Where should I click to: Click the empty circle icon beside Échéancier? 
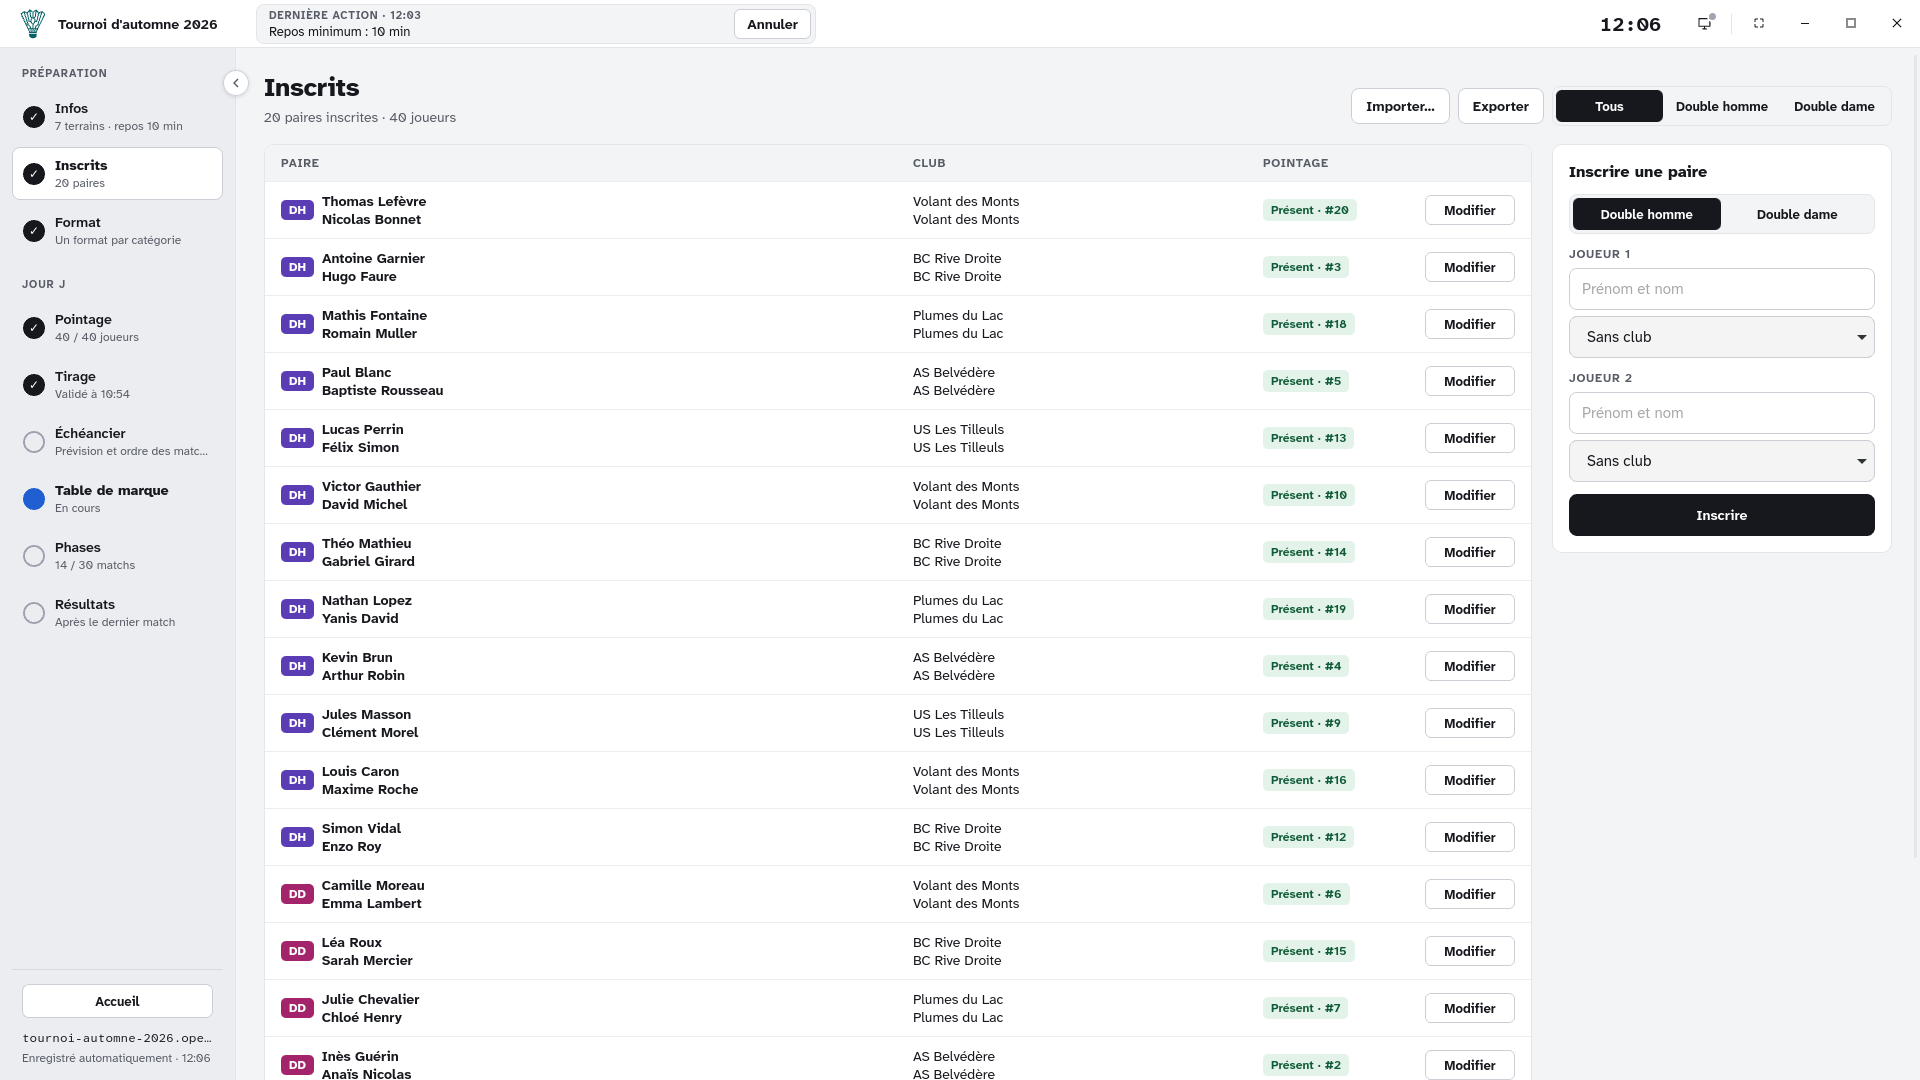34,442
